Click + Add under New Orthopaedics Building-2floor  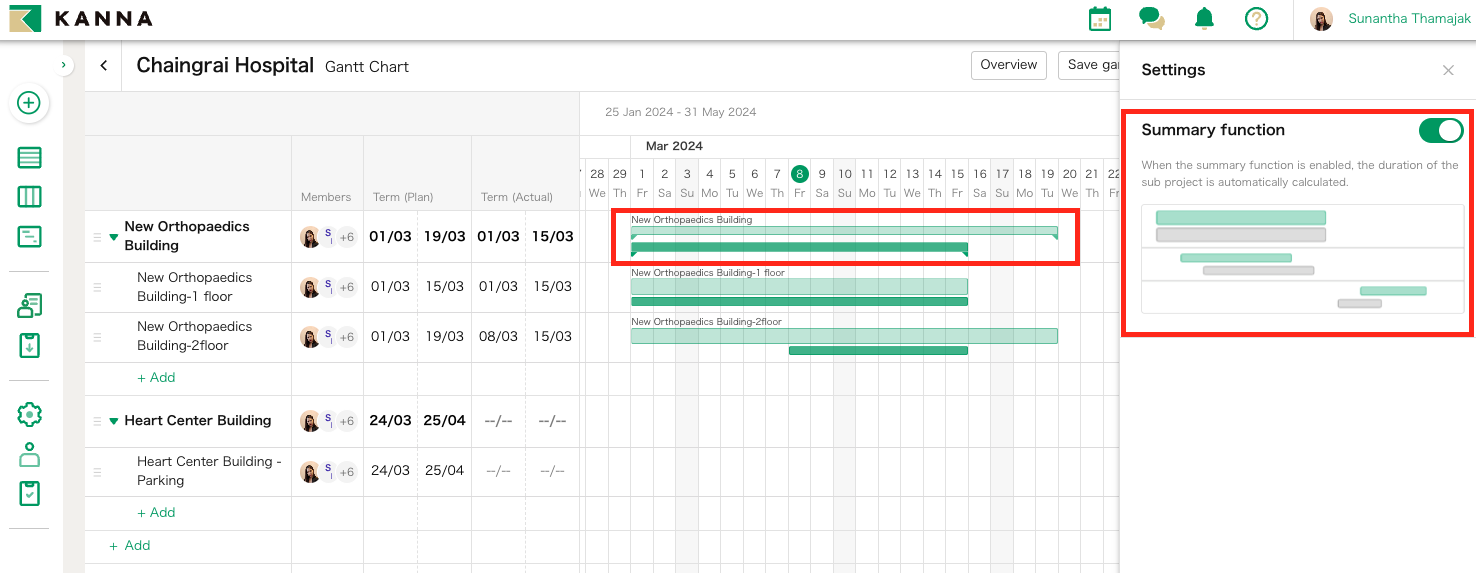click(156, 378)
